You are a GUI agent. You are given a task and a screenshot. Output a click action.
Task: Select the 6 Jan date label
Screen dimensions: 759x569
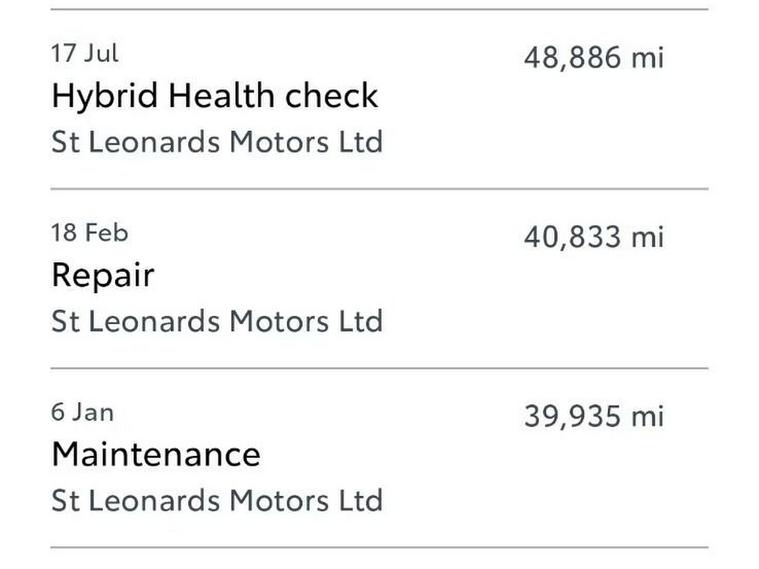click(x=82, y=412)
